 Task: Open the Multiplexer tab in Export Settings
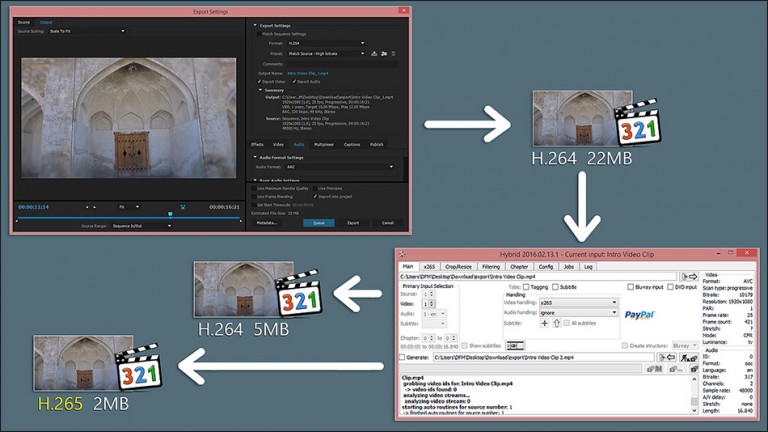[x=324, y=144]
